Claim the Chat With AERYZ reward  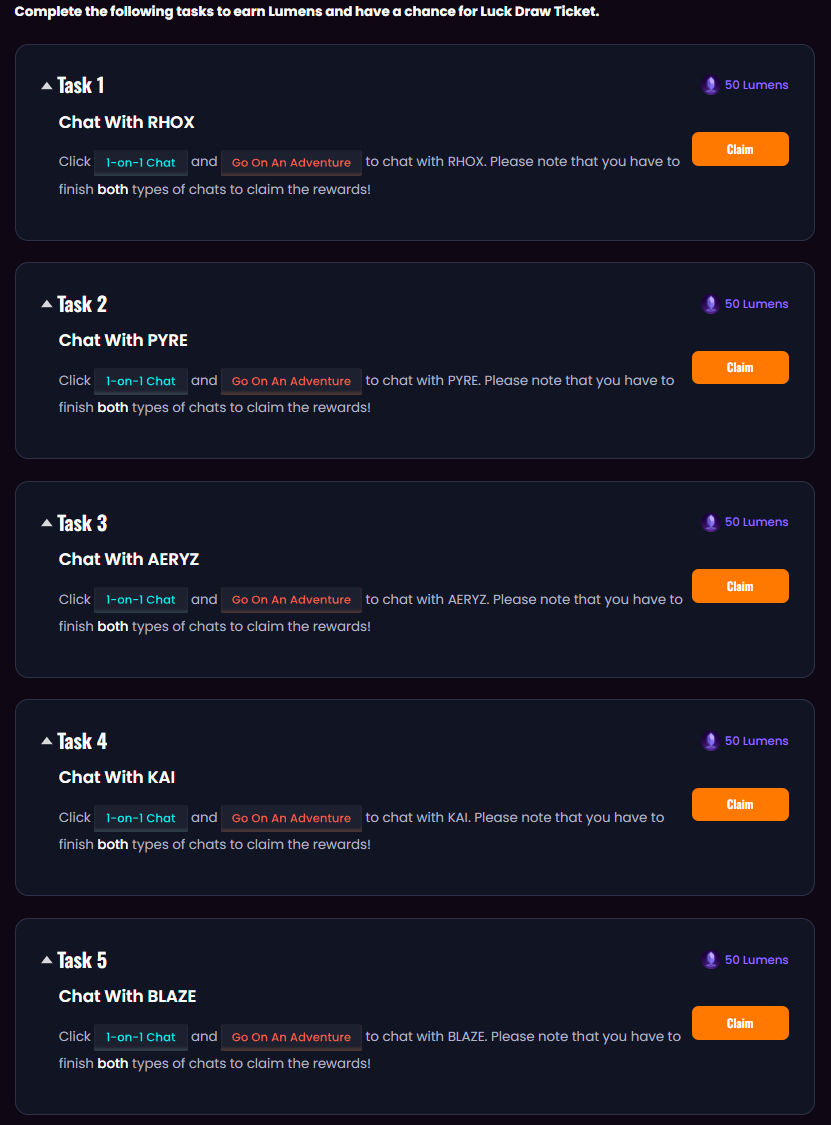tap(740, 586)
